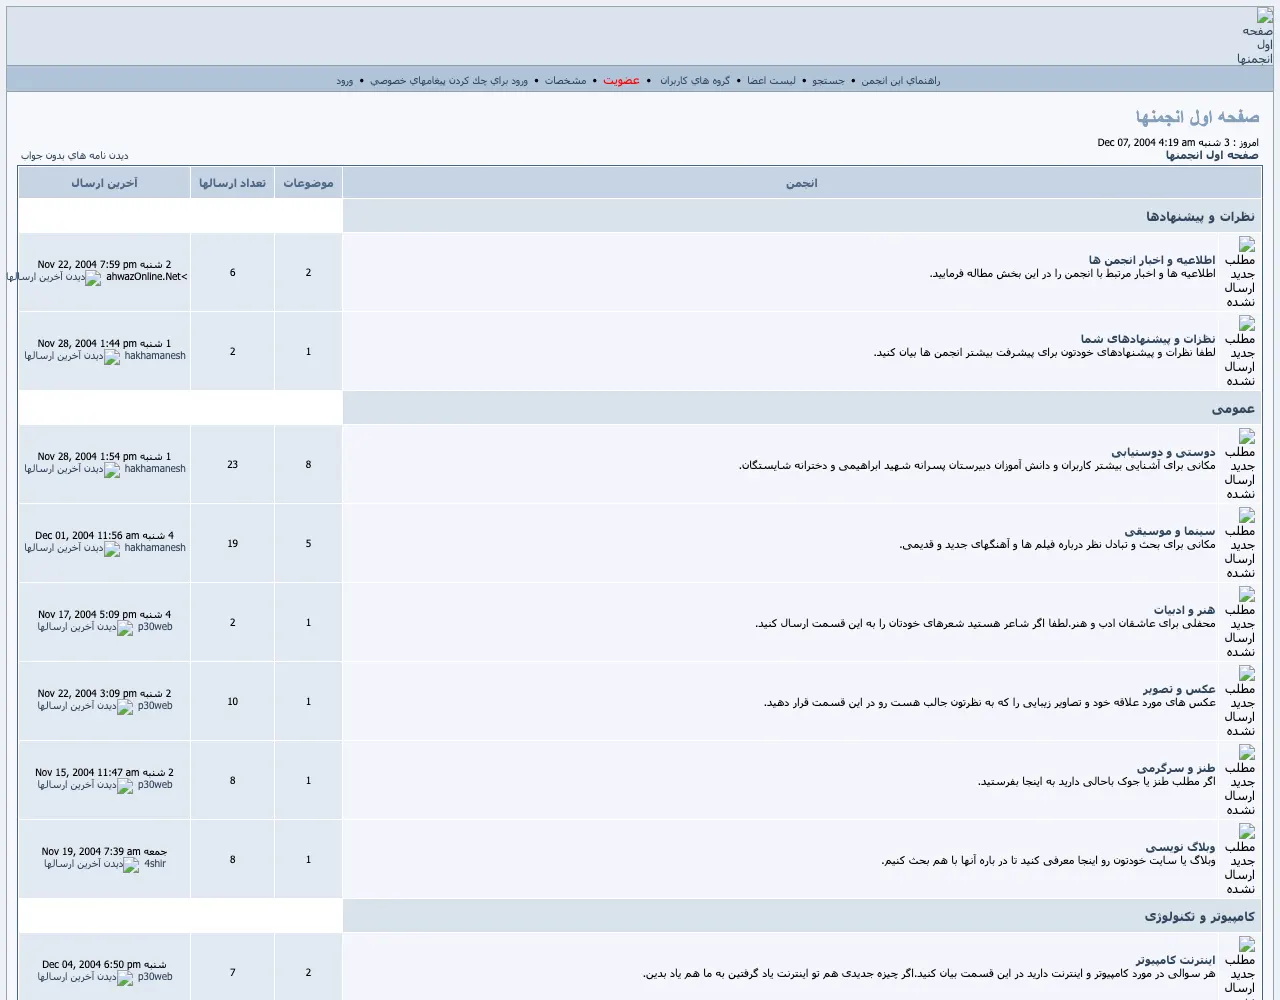Open 'راهنمای این انجمن' in the navigation bar
Screen dimensions: 1280x1000
(x=901, y=81)
